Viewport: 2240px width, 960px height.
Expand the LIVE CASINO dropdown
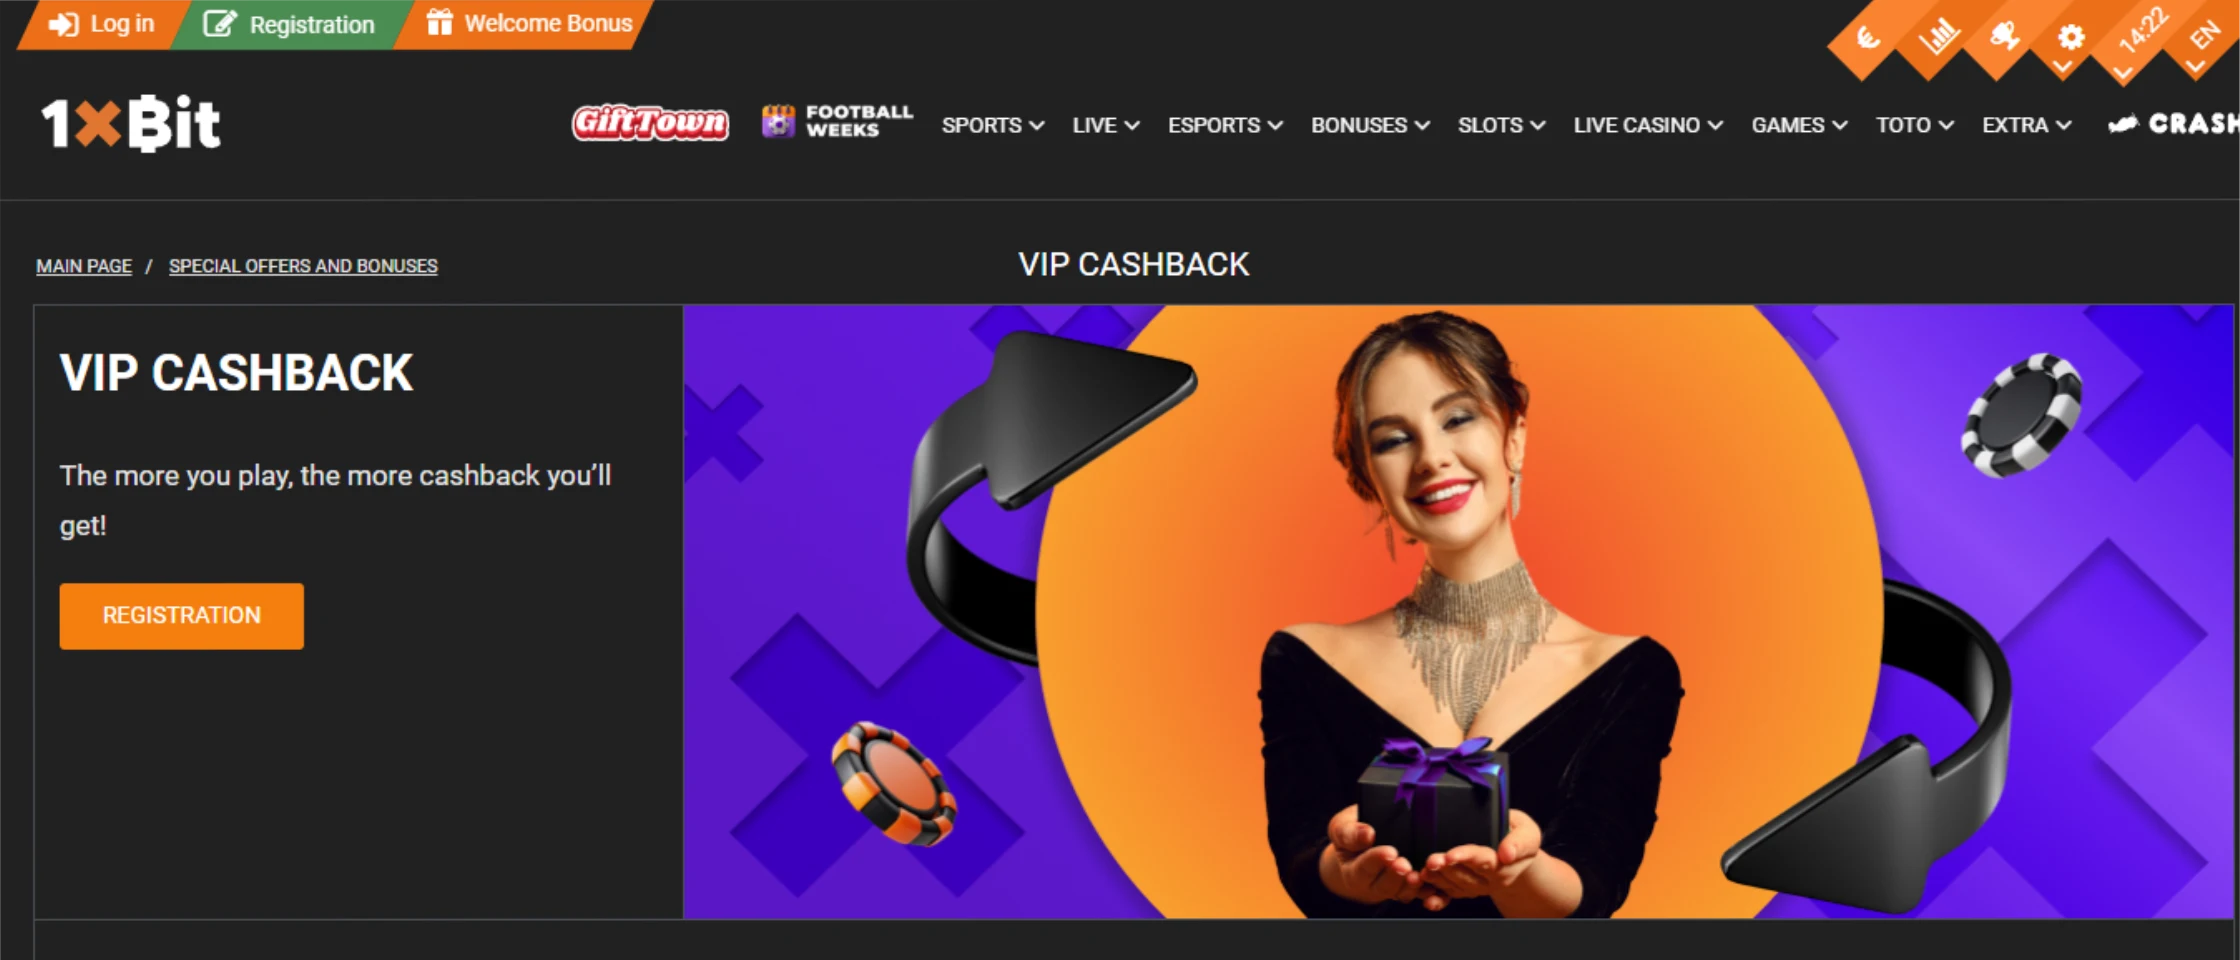1648,125
